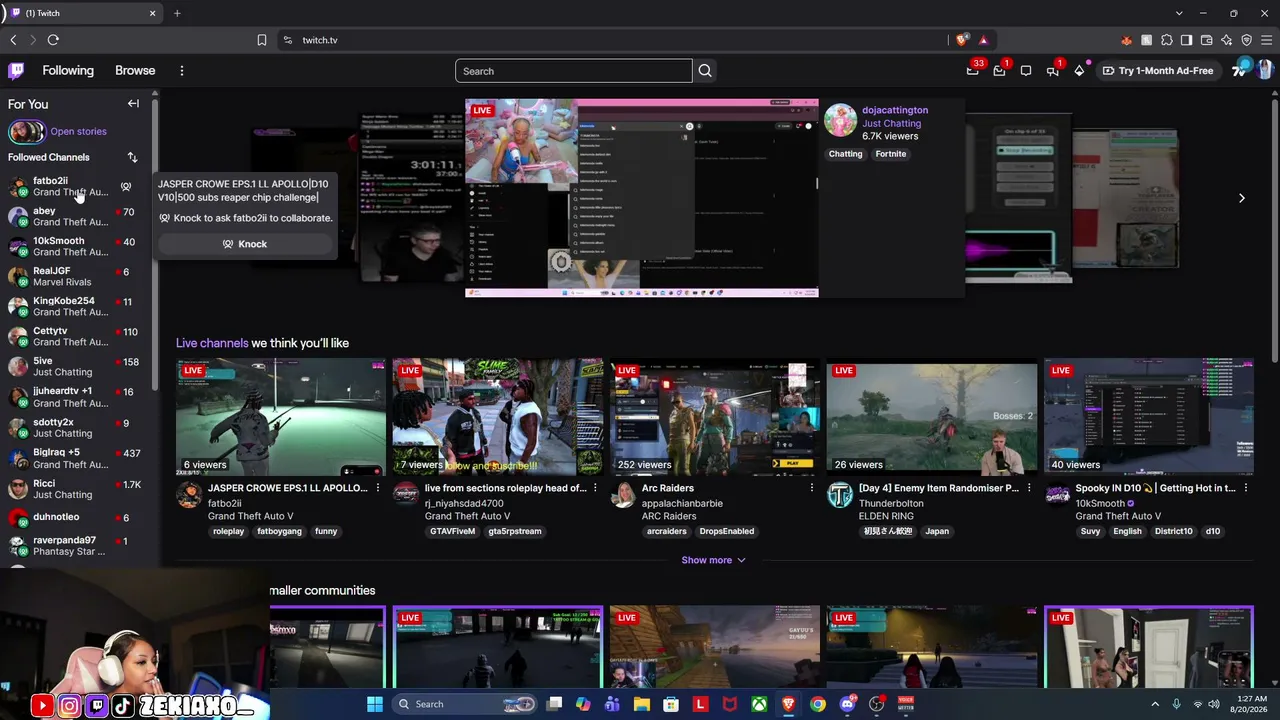Open Windows Start menu
Image resolution: width=1280 pixels, height=720 pixels.
coord(375,704)
